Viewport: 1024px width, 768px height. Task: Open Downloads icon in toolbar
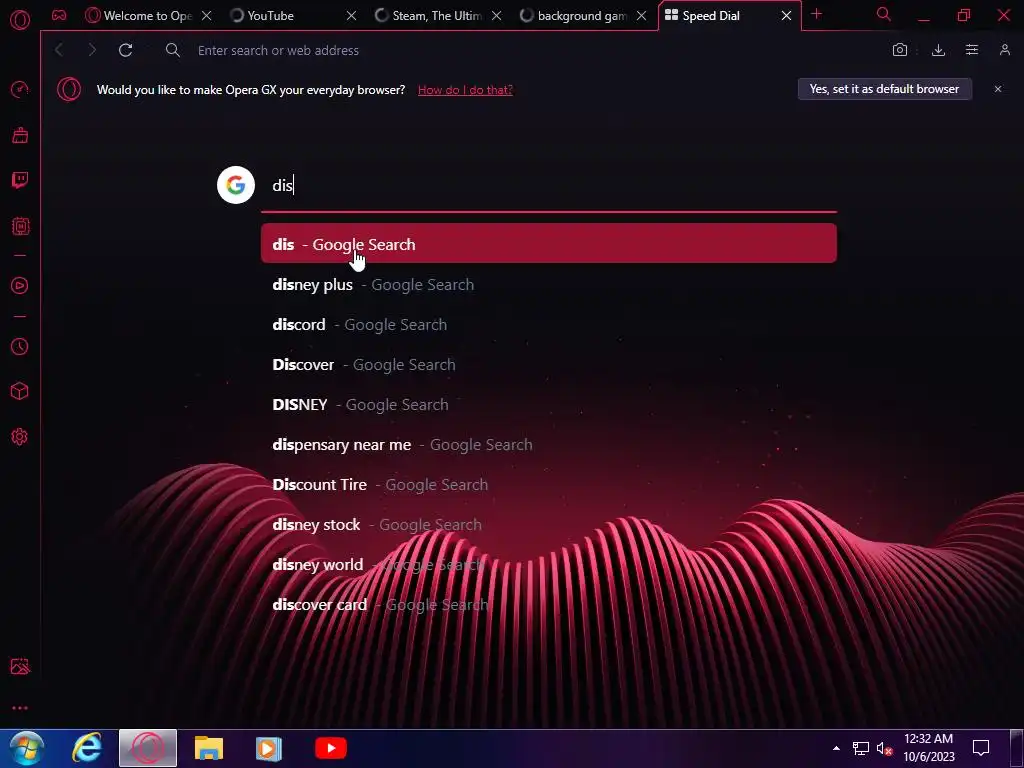[938, 50]
